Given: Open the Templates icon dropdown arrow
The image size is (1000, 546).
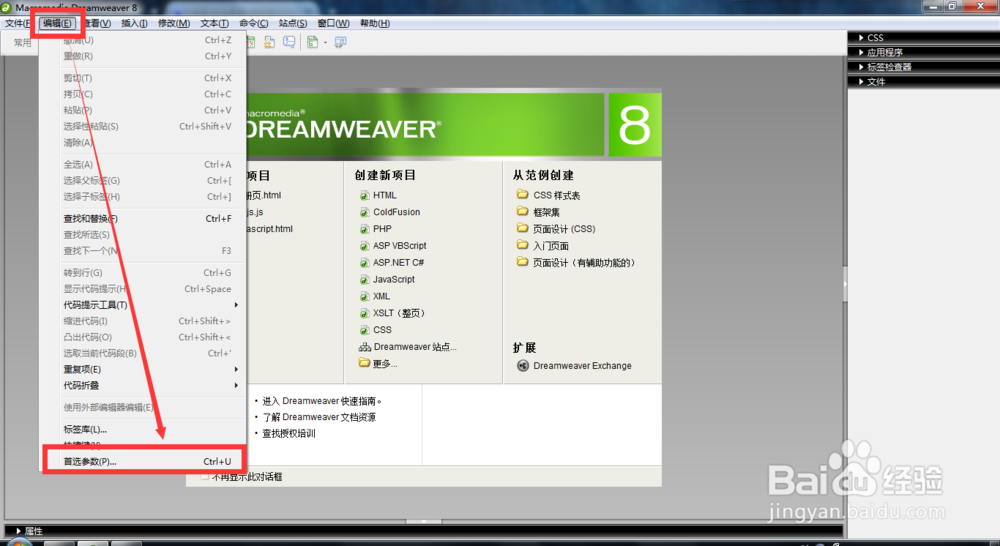Looking at the screenshot, I should click(325, 43).
